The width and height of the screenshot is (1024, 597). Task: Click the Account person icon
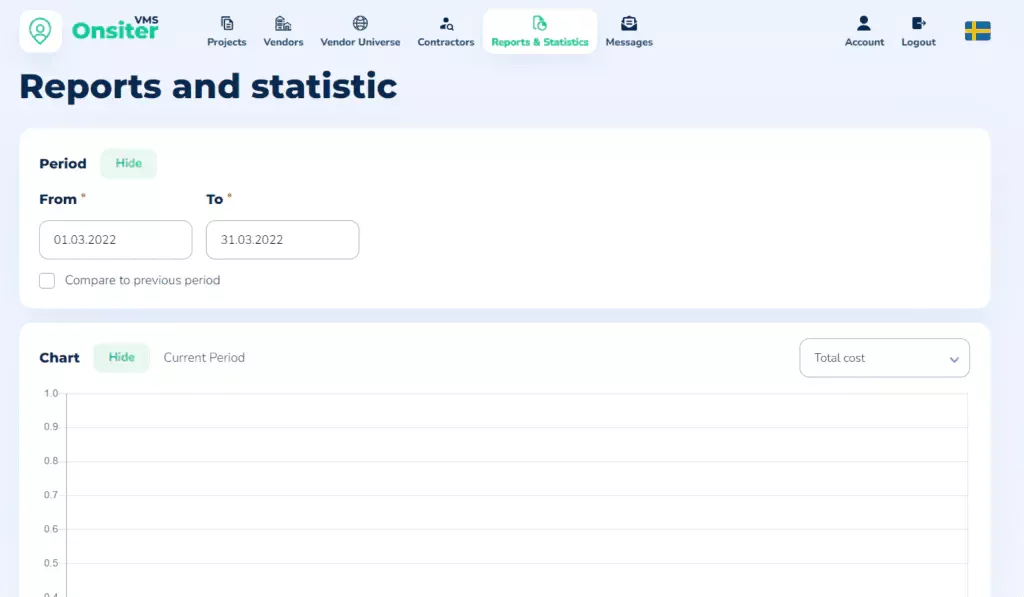[x=863, y=24]
